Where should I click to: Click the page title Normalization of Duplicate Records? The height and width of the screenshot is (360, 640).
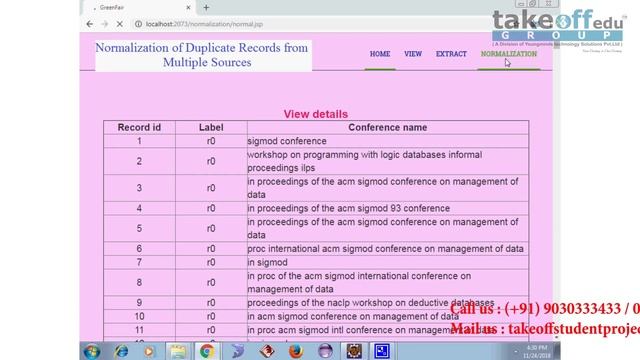[202, 55]
